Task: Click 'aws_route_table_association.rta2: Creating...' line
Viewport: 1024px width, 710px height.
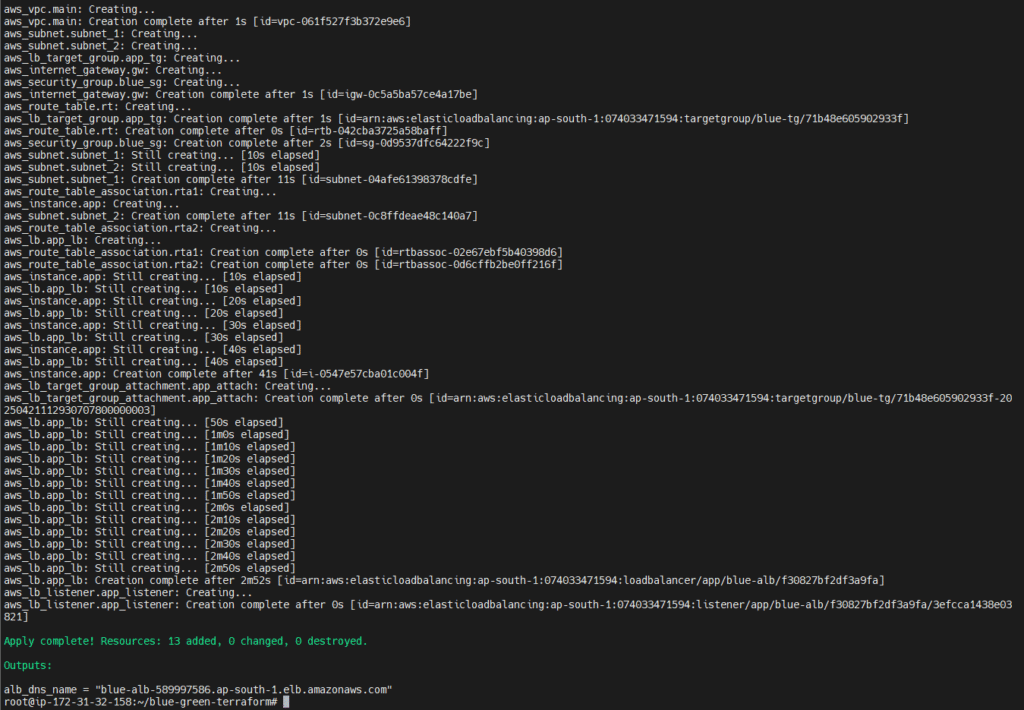Action: (x=140, y=229)
